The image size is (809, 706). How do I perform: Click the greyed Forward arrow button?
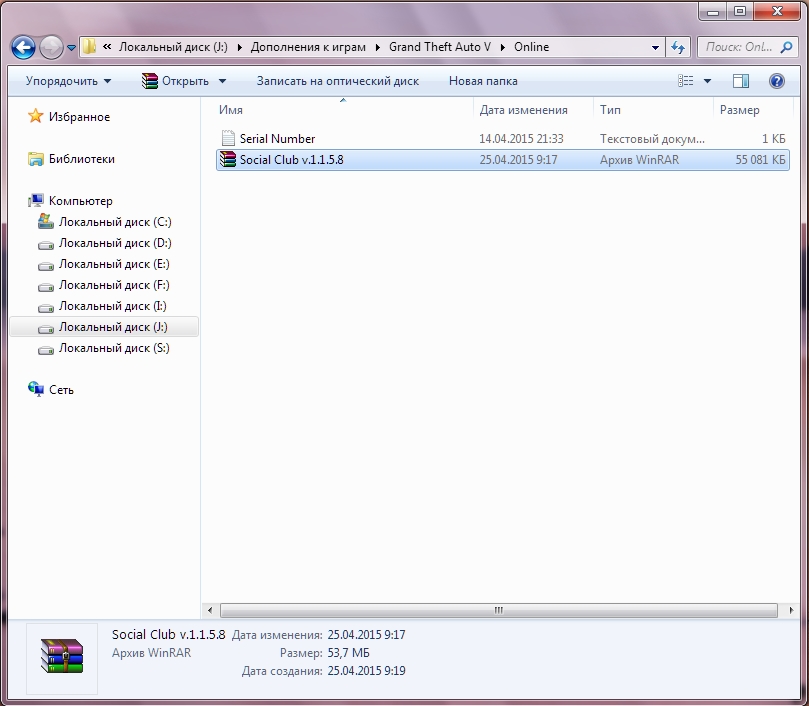pyautogui.click(x=51, y=47)
